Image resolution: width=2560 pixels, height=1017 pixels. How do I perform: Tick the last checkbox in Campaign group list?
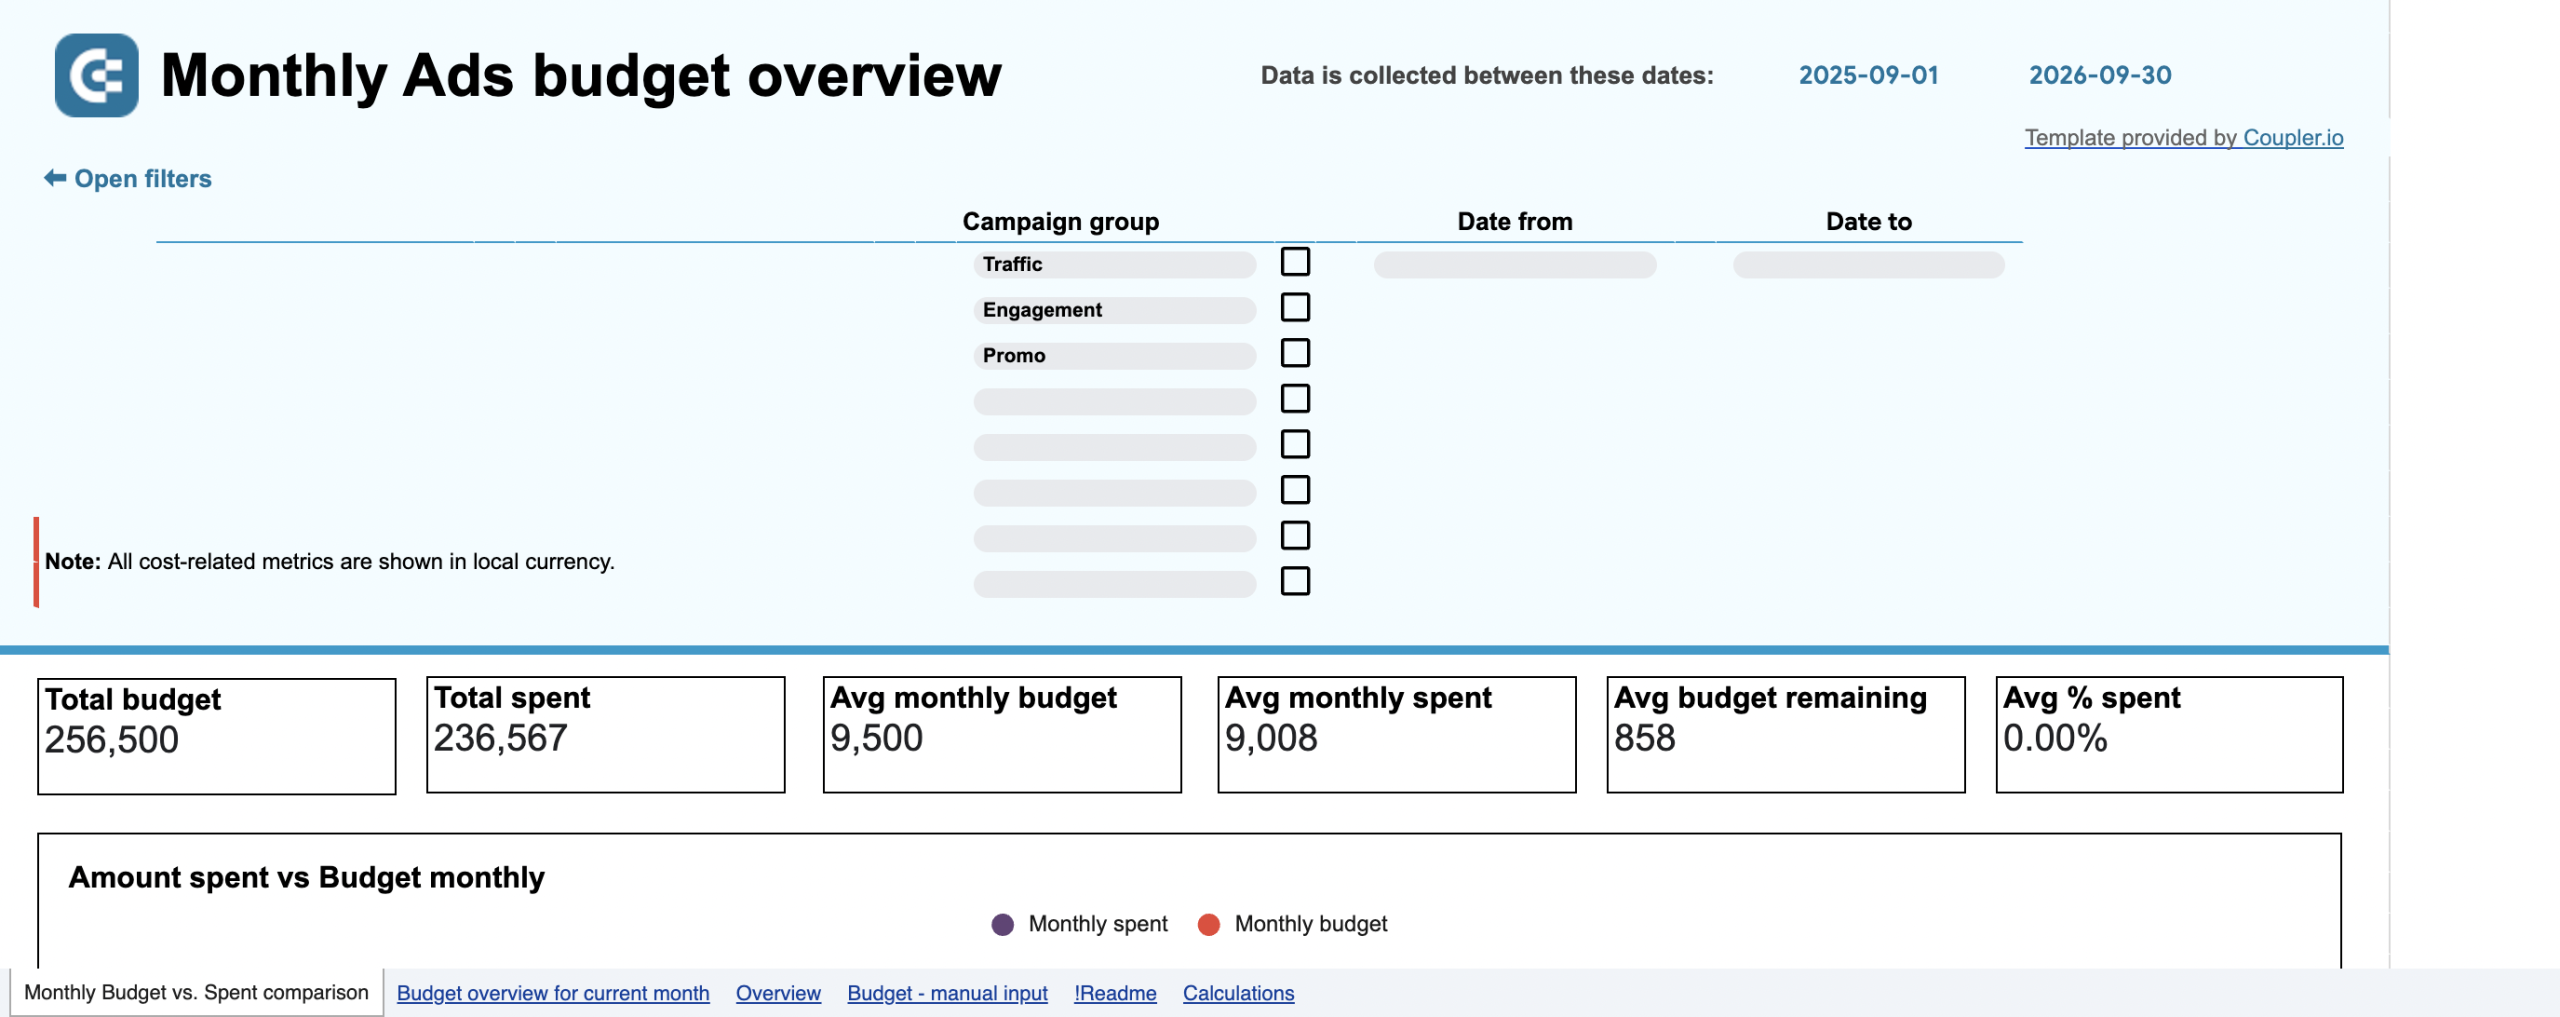pos(1295,581)
